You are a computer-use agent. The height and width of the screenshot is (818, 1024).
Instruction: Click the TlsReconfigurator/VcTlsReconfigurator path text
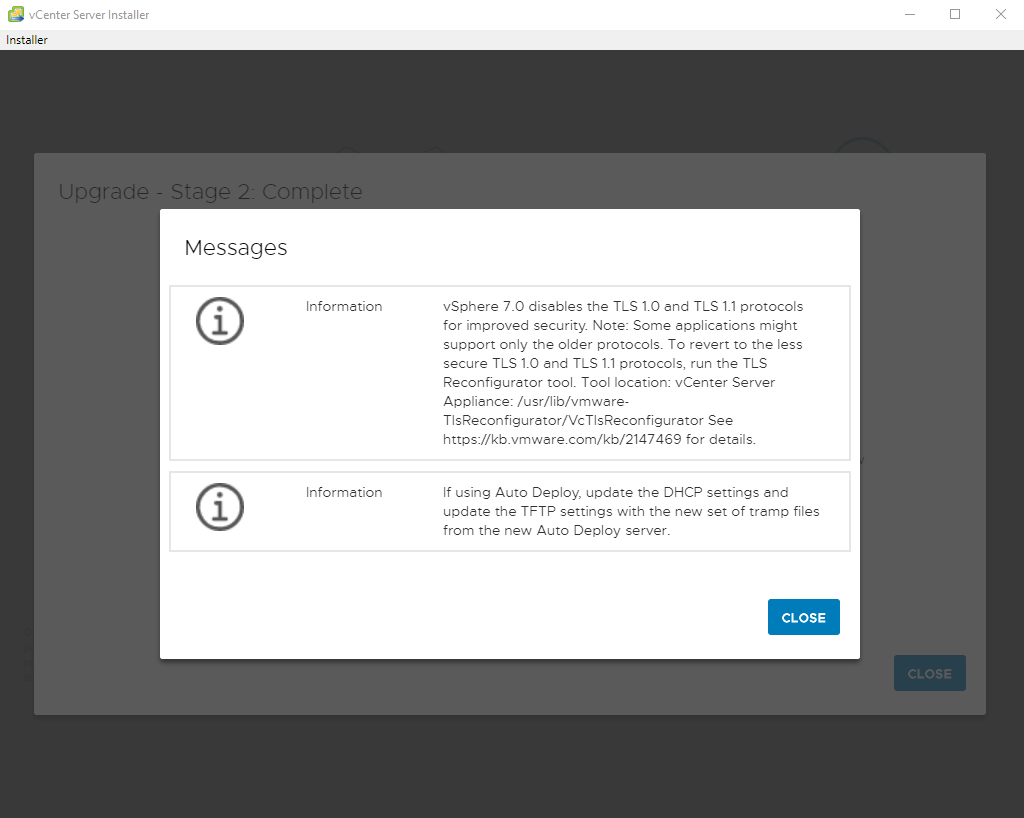click(573, 420)
